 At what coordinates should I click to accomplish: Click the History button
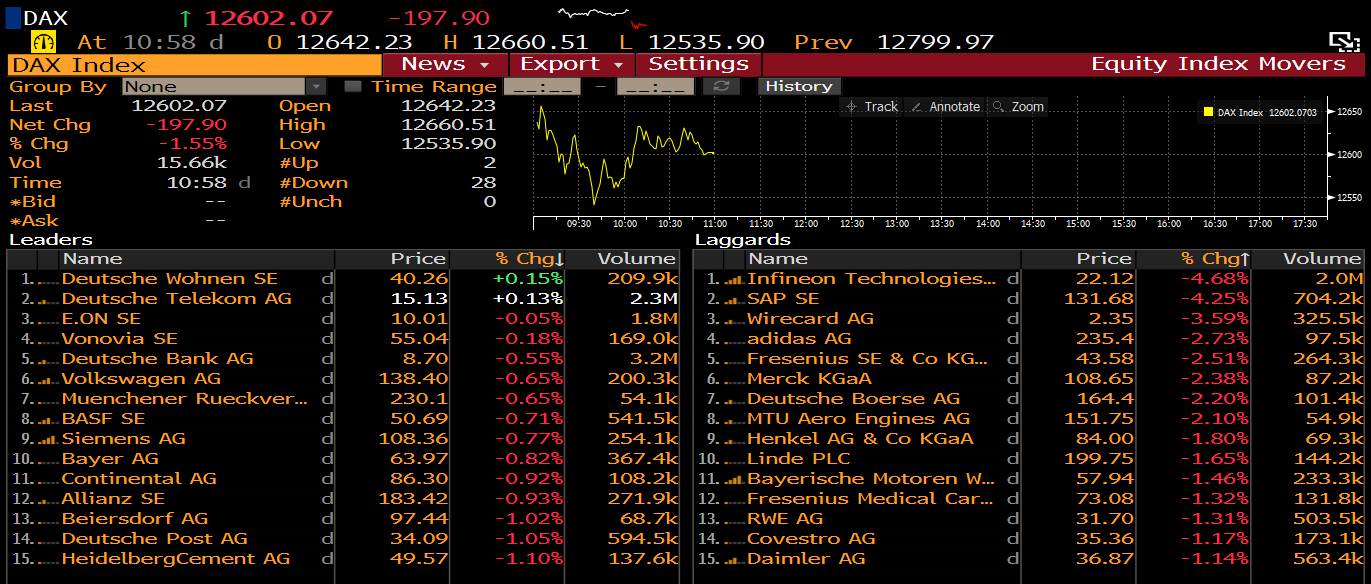pyautogui.click(x=798, y=86)
